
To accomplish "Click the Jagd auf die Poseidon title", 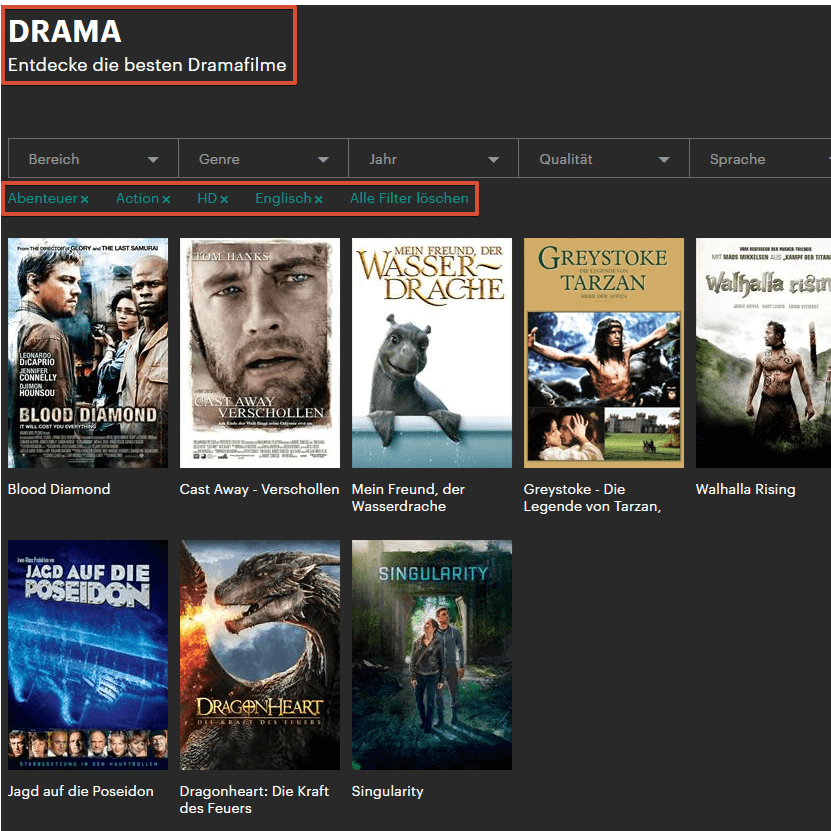I will (x=81, y=791).
